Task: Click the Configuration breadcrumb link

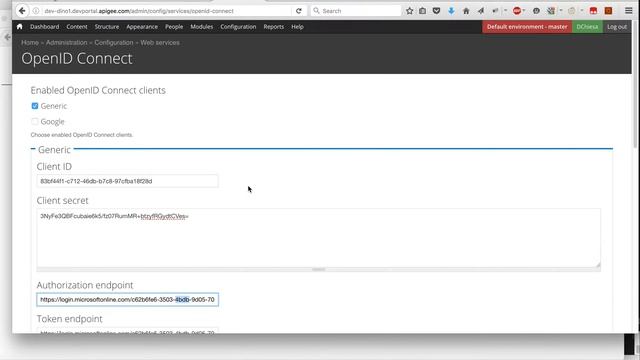Action: (x=114, y=42)
